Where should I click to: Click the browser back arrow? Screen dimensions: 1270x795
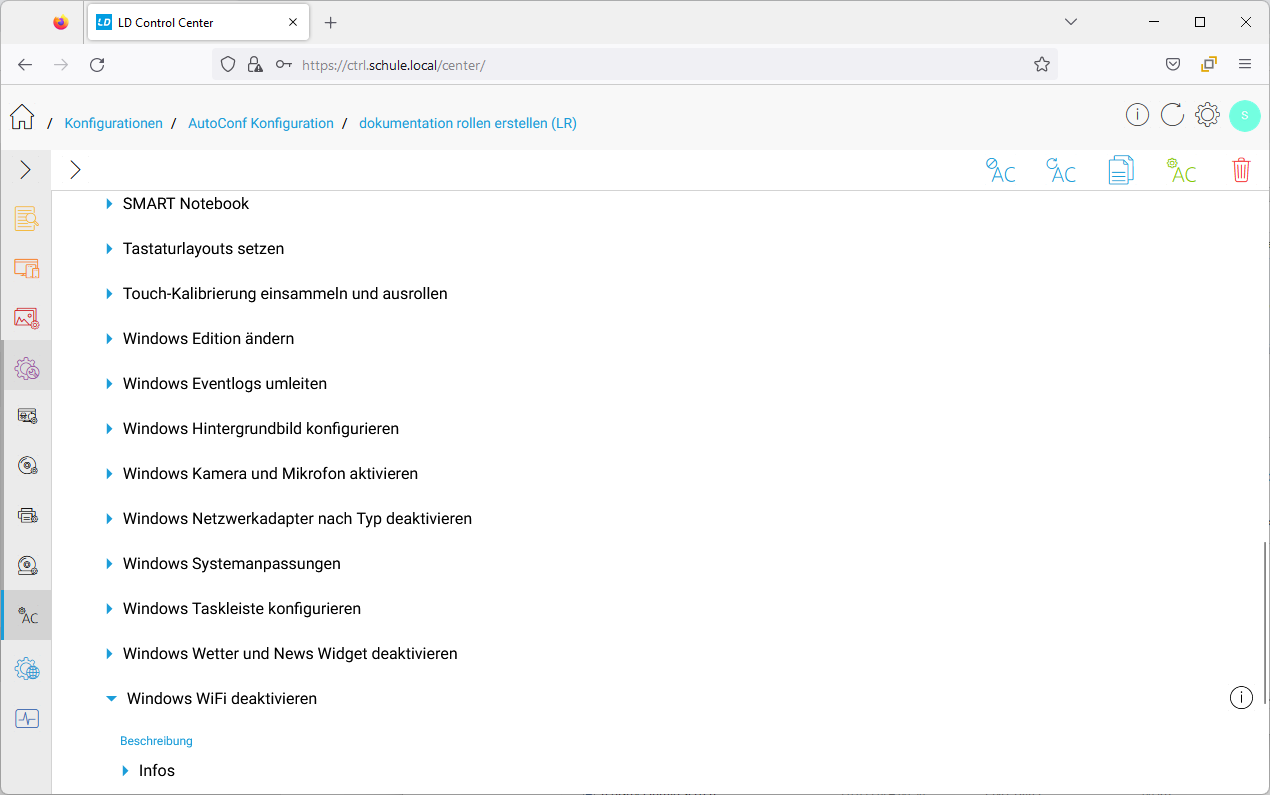click(25, 64)
